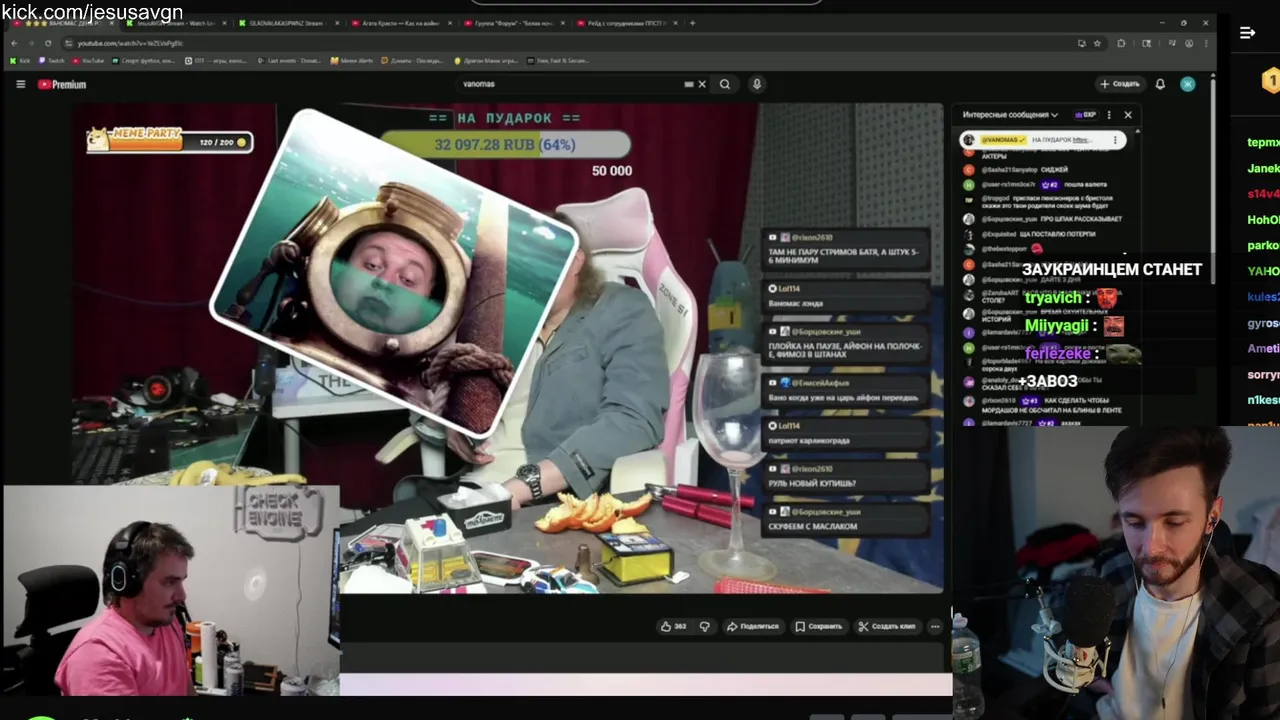Click the 'Создать' create button
Screen dimensions: 1280x720
click(1119, 84)
